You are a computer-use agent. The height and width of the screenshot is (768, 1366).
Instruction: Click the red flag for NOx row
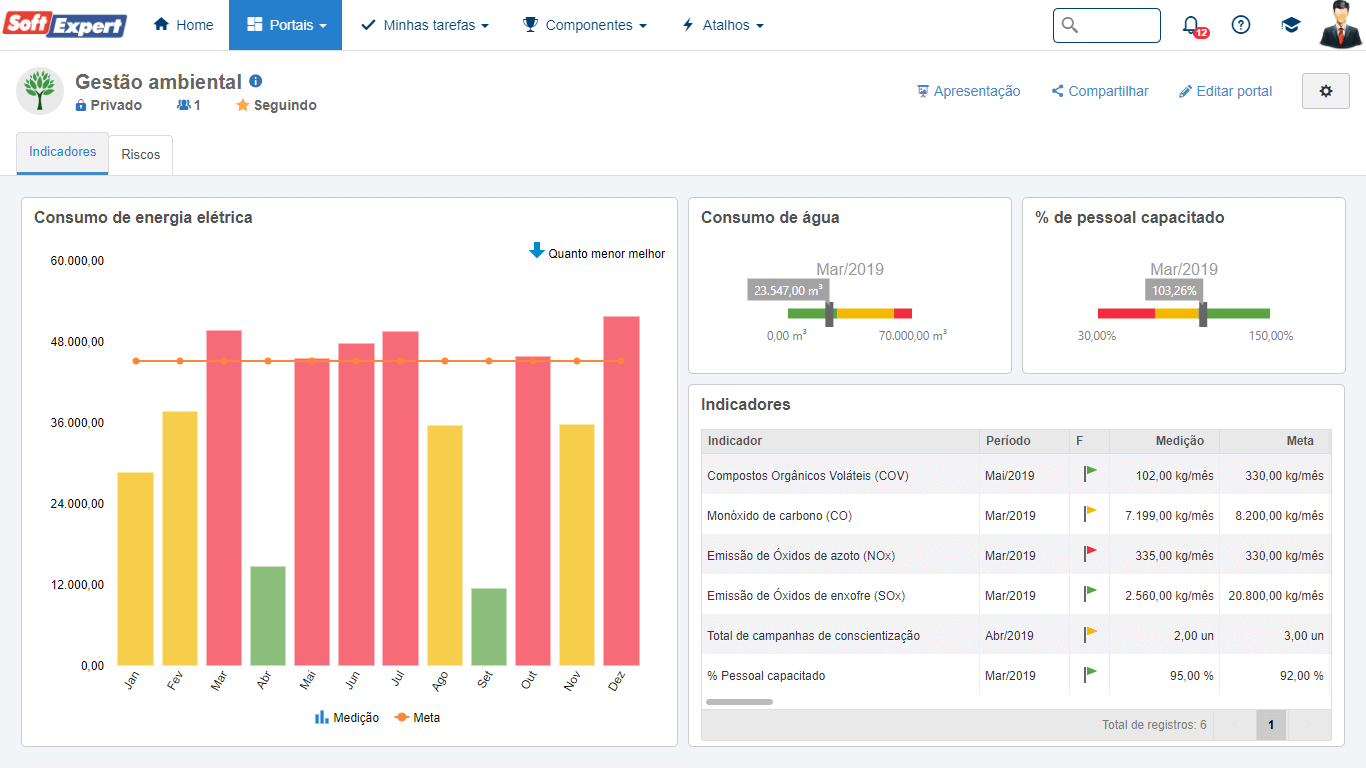(x=1090, y=554)
